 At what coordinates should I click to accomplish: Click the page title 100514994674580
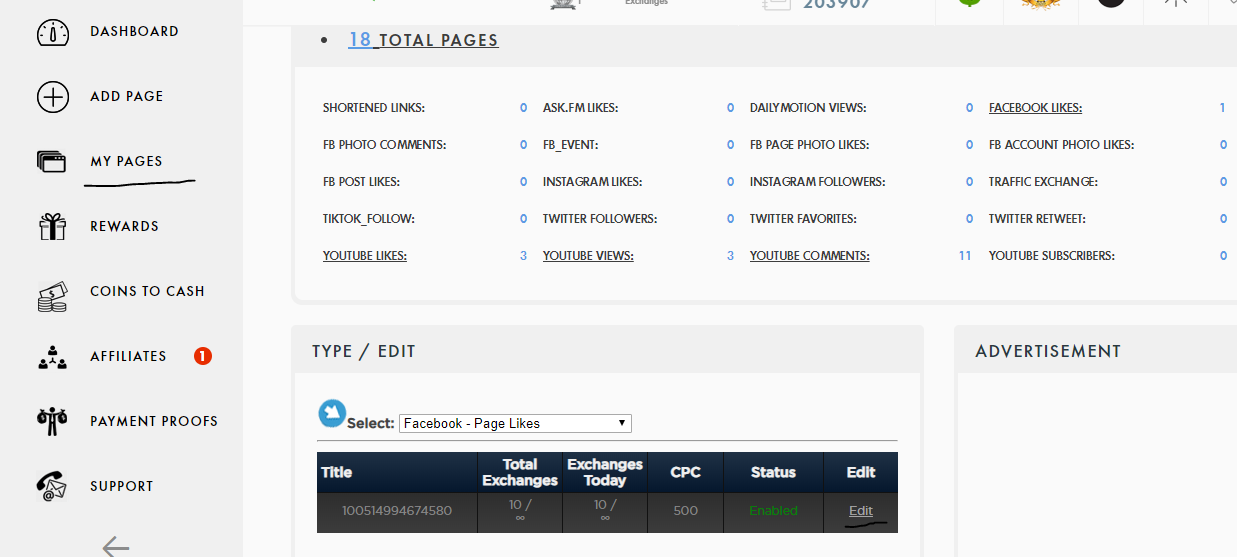[x=397, y=511]
